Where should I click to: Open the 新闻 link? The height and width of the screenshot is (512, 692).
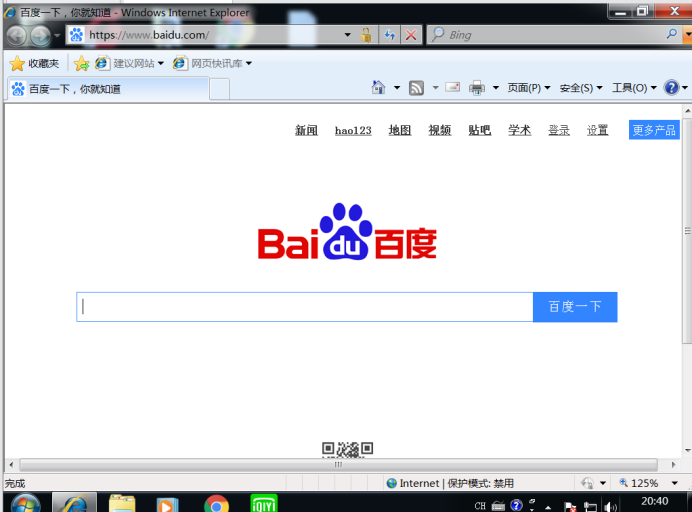(x=306, y=130)
